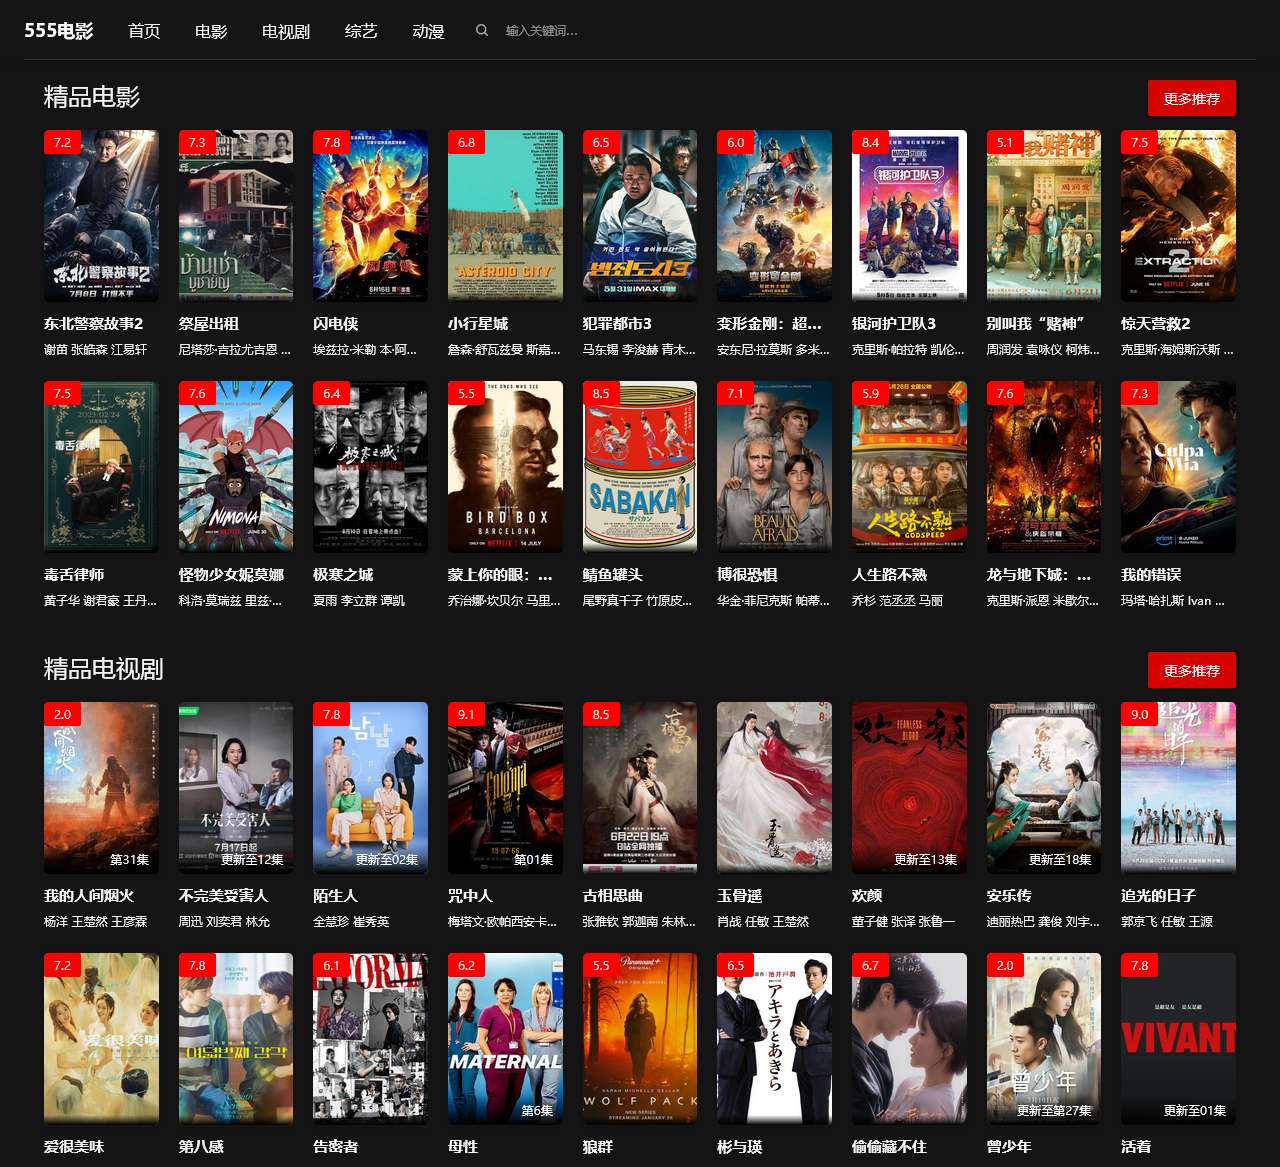Image resolution: width=1280 pixels, height=1167 pixels.
Task: Open the 东北警察故事2 poster
Action: coord(101,216)
